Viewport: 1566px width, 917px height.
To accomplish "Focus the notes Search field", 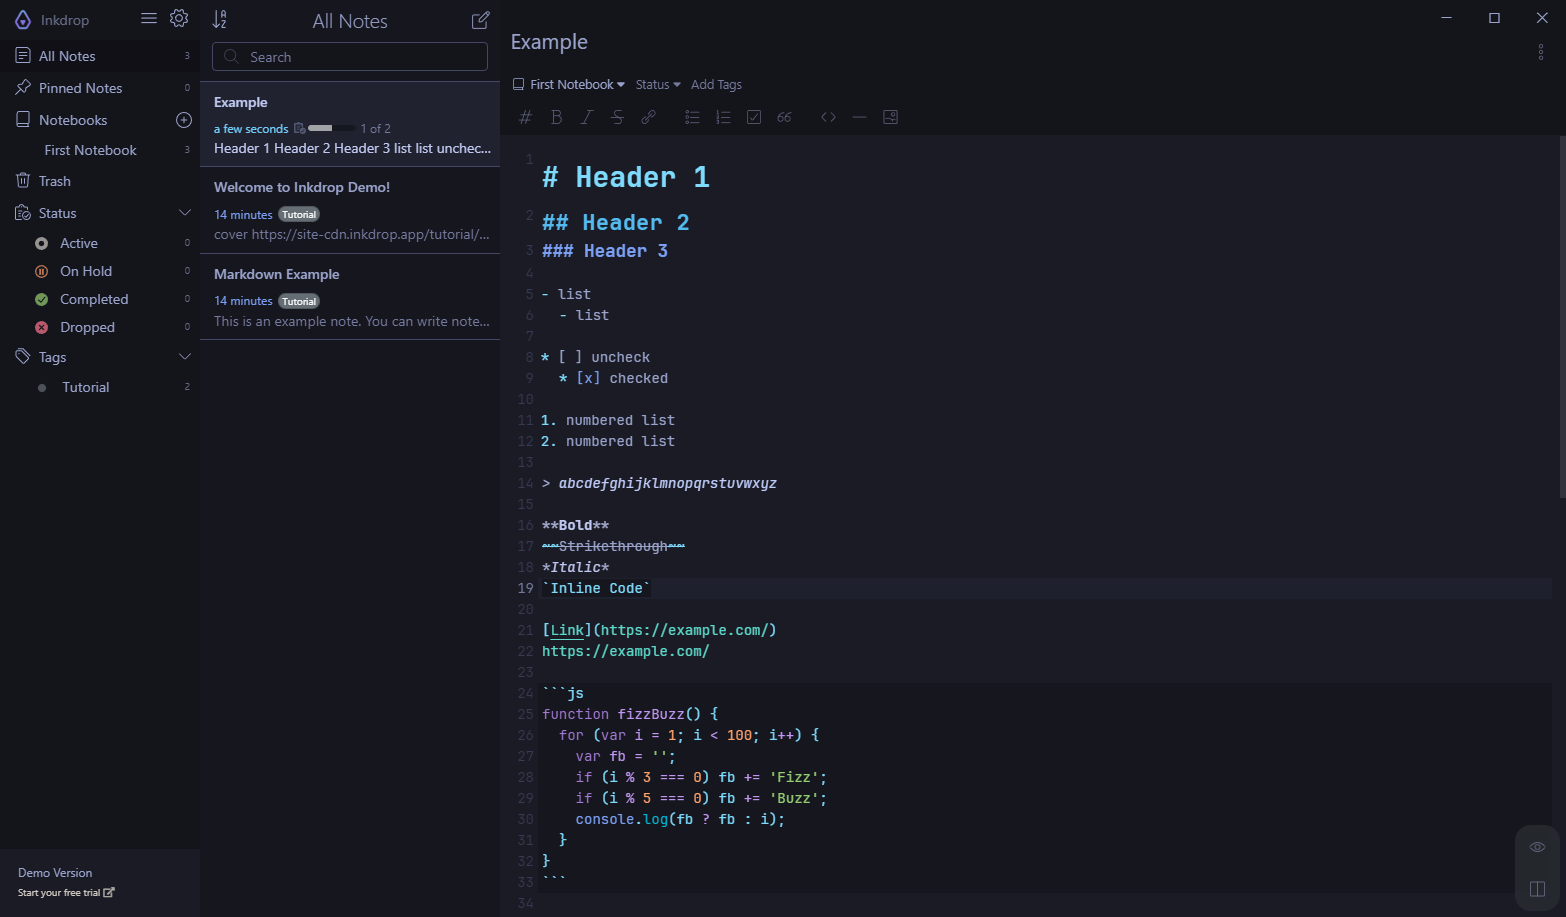I will point(350,57).
